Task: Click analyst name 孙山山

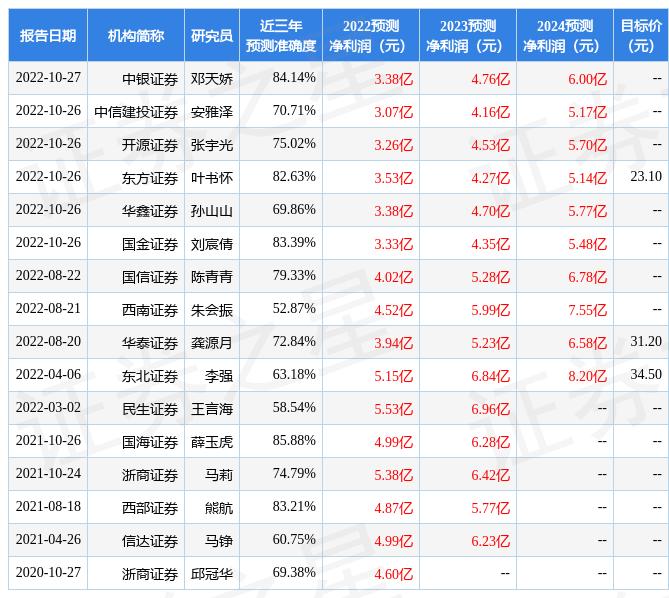Action: [x=212, y=211]
